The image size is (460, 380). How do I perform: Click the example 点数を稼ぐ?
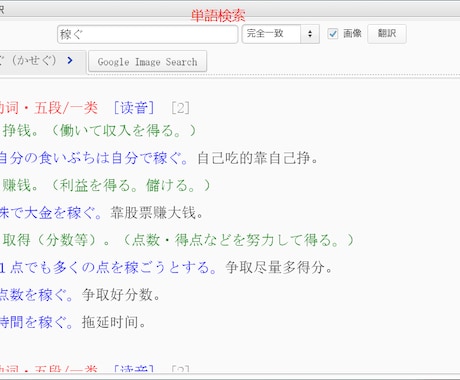point(37,295)
